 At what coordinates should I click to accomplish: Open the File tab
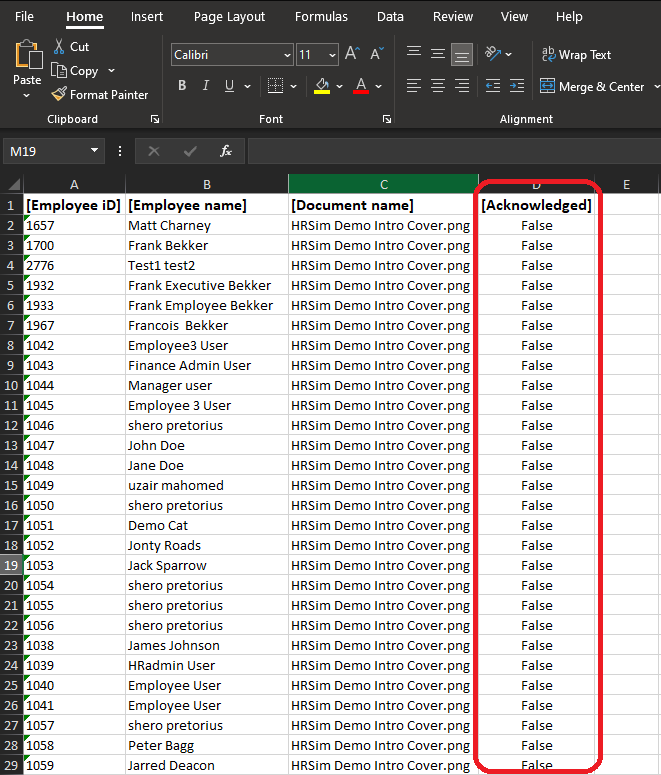24,16
